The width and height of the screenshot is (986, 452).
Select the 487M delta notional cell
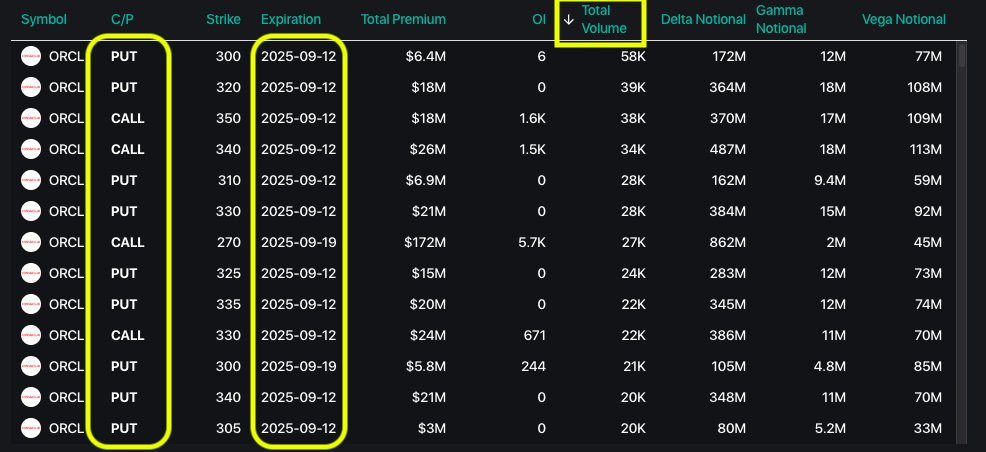[728, 149]
